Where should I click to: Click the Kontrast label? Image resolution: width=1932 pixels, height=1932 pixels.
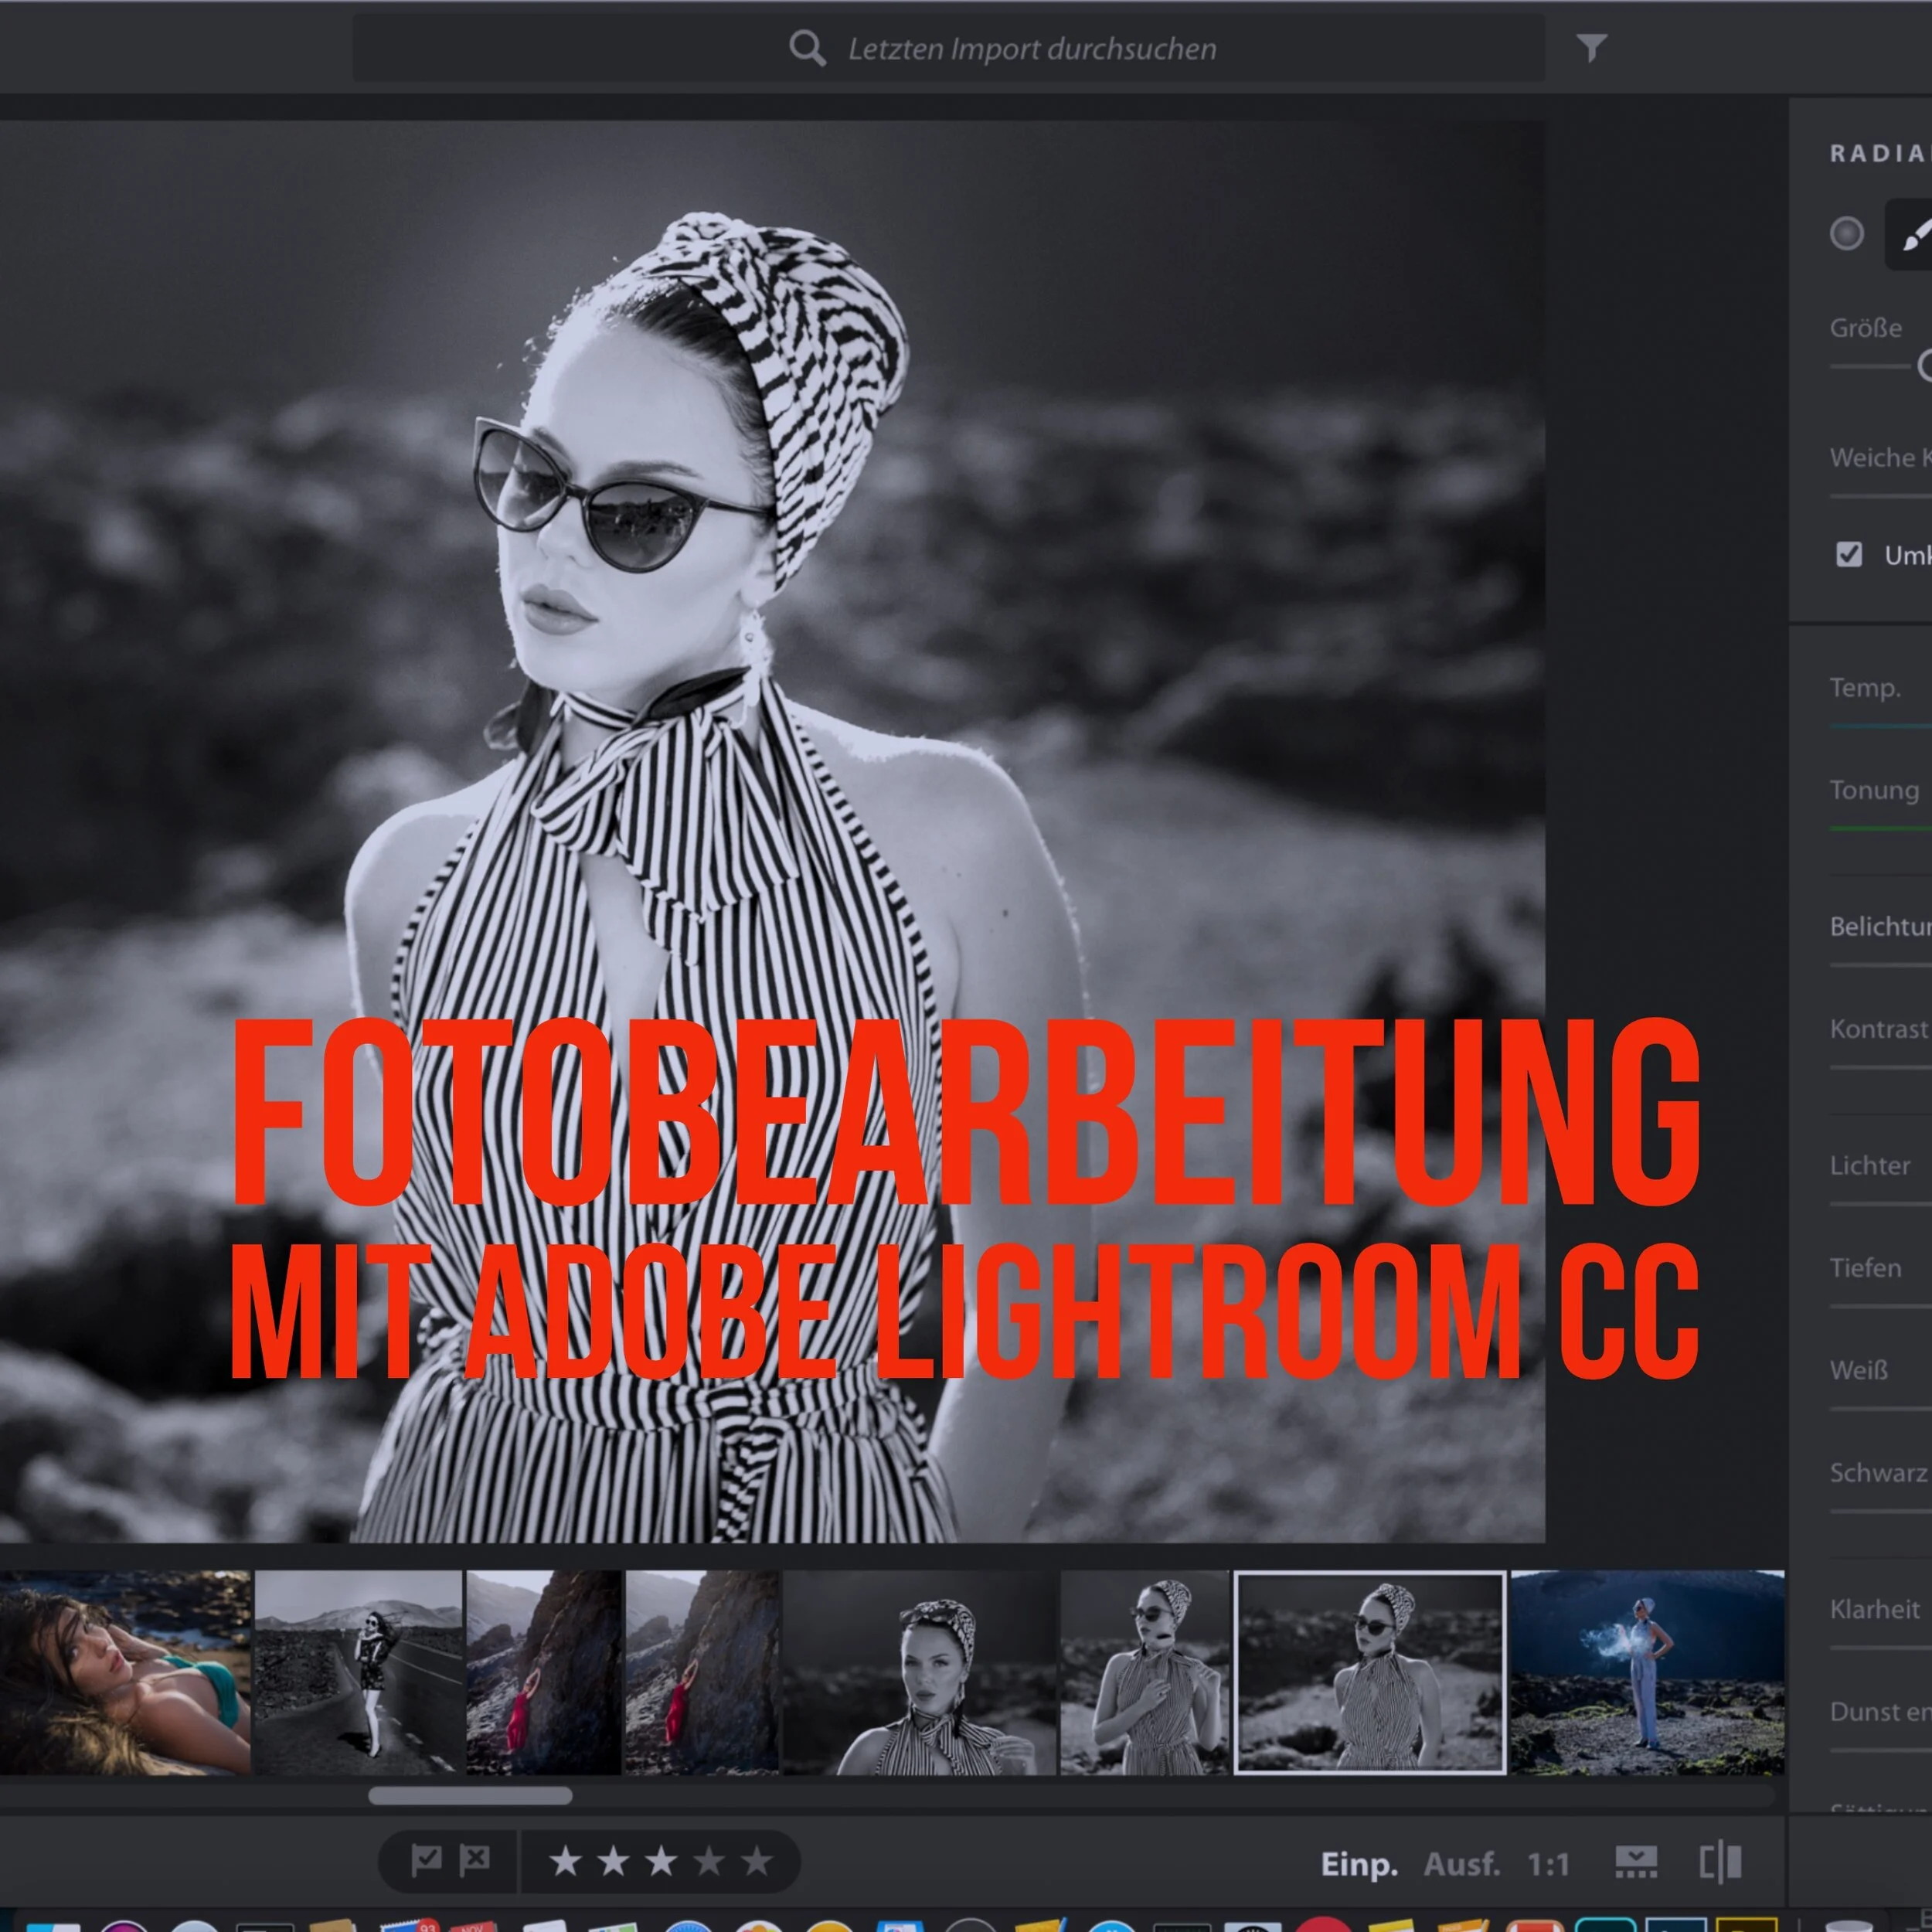pyautogui.click(x=1879, y=1029)
